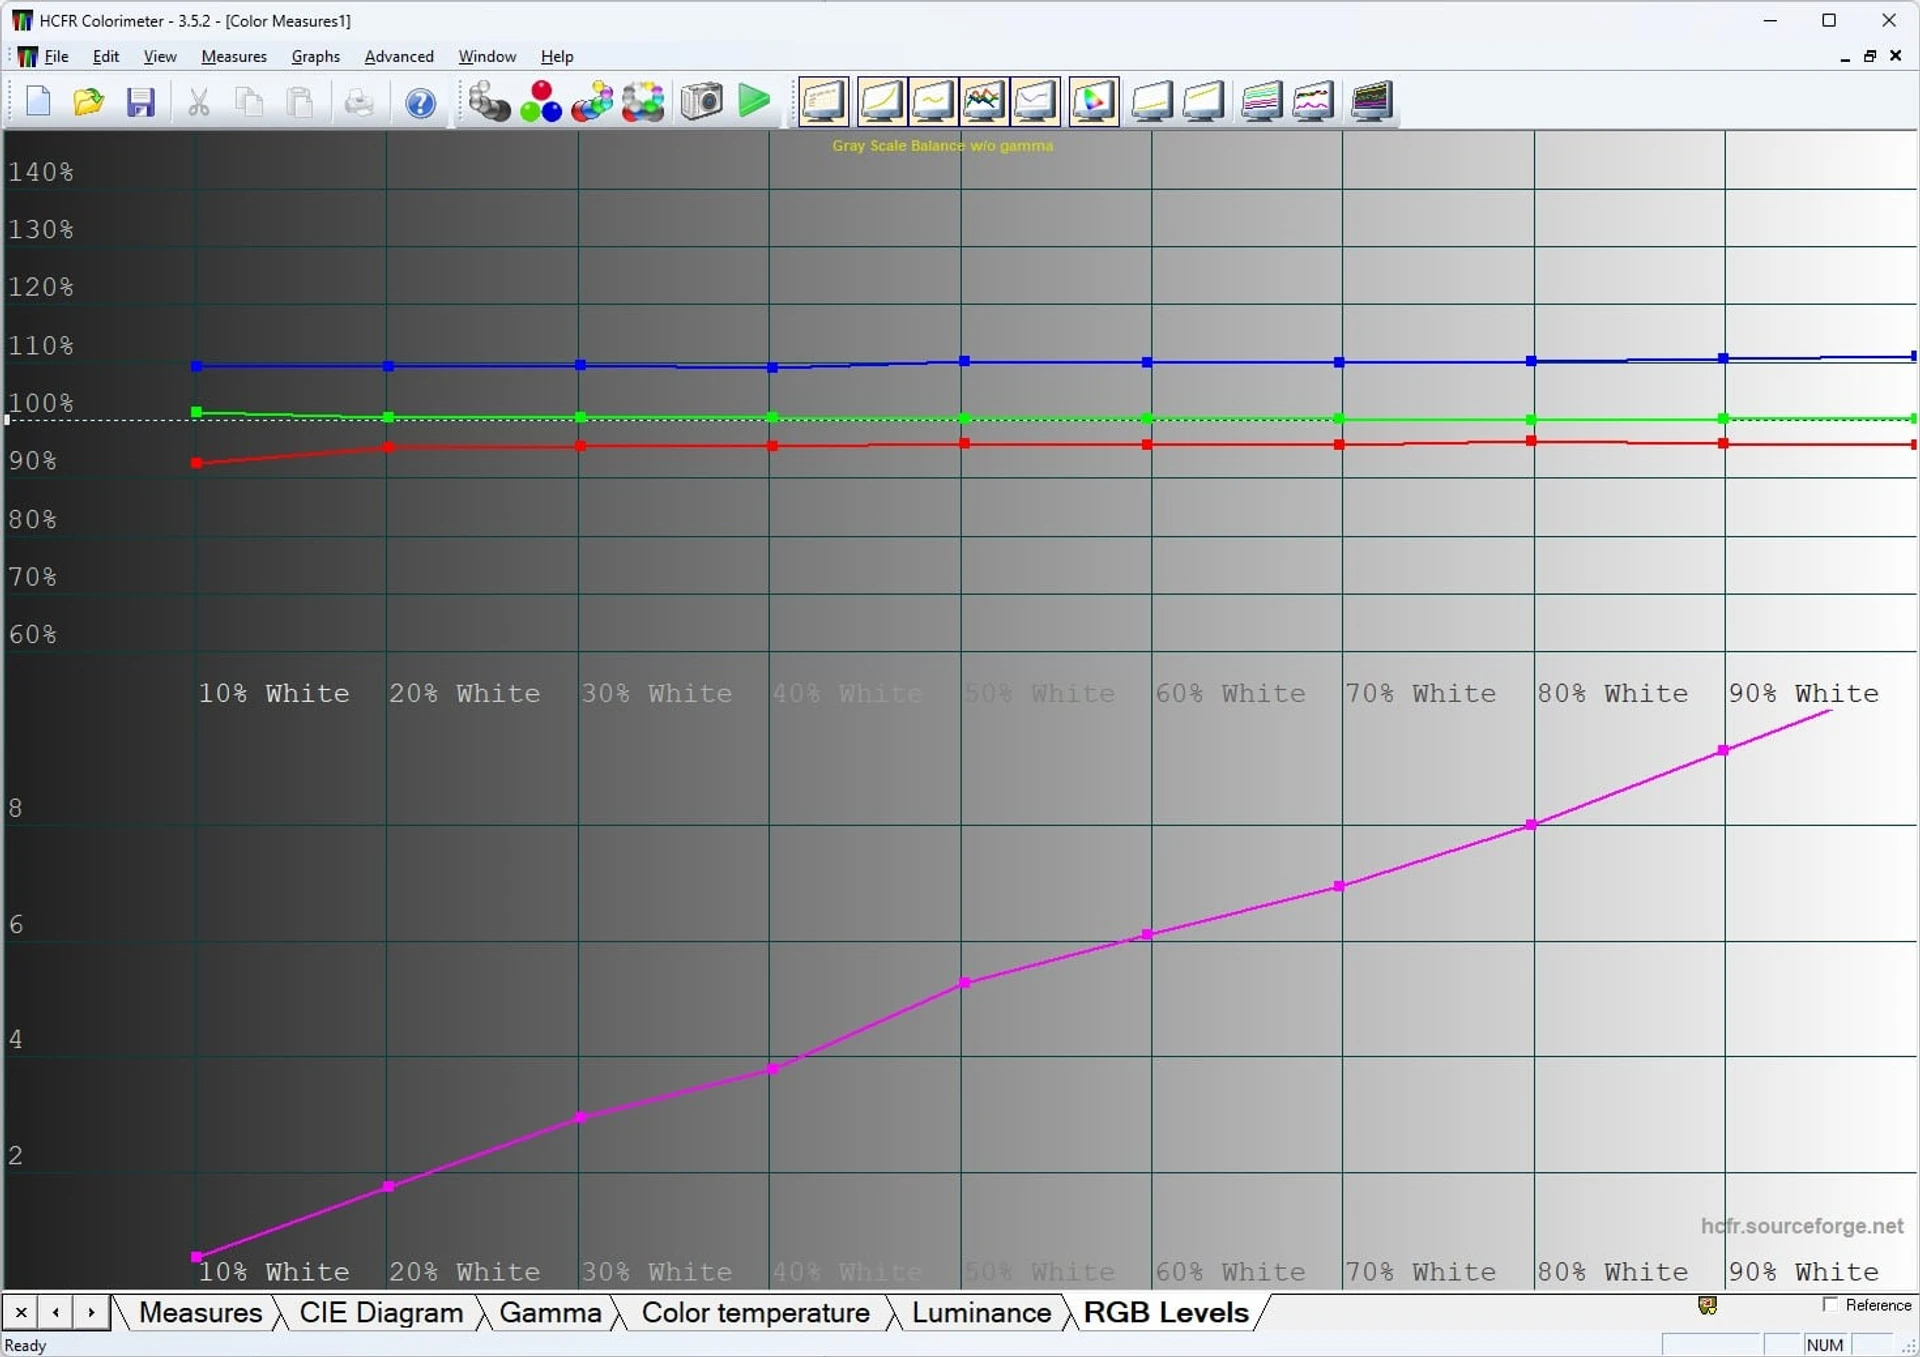Start continuous measures with green play arrow
Viewport: 1920px width, 1357px height.
754,102
